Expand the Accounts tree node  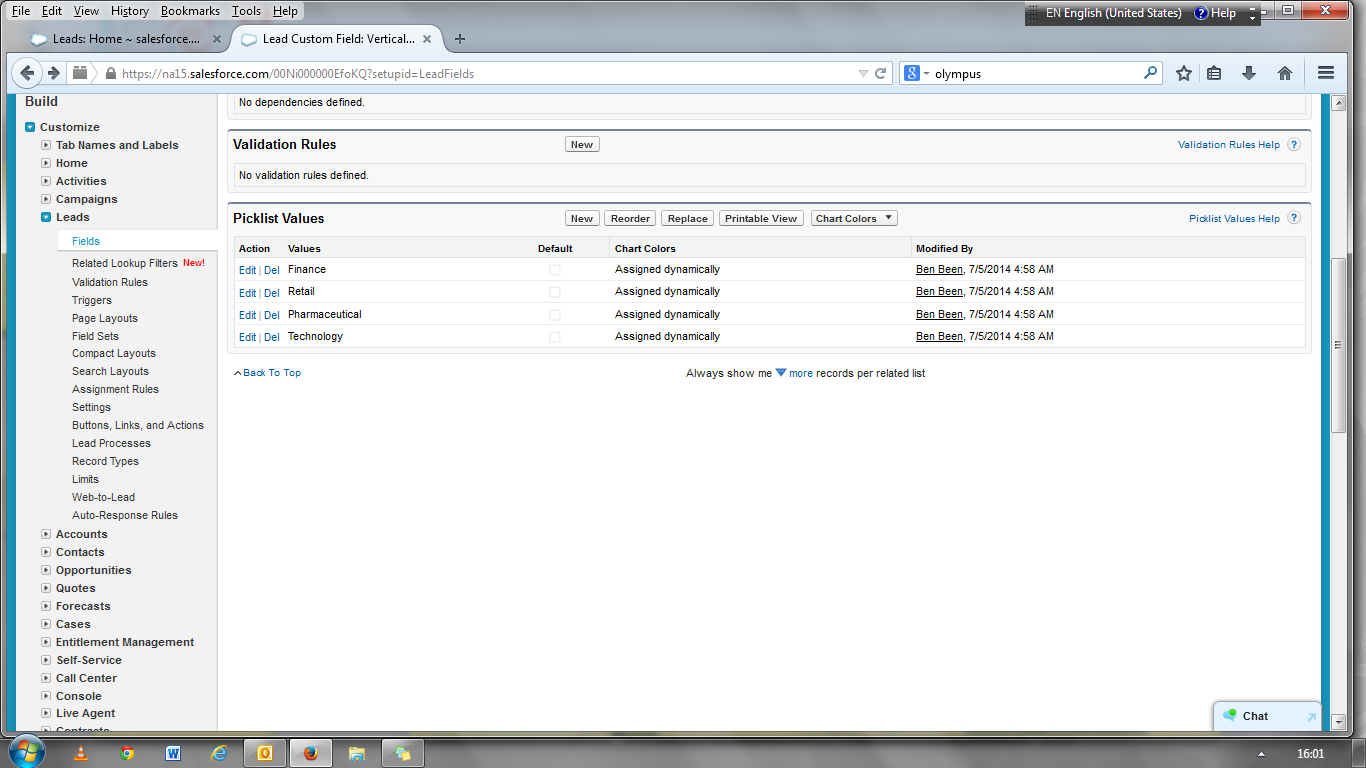pos(46,534)
